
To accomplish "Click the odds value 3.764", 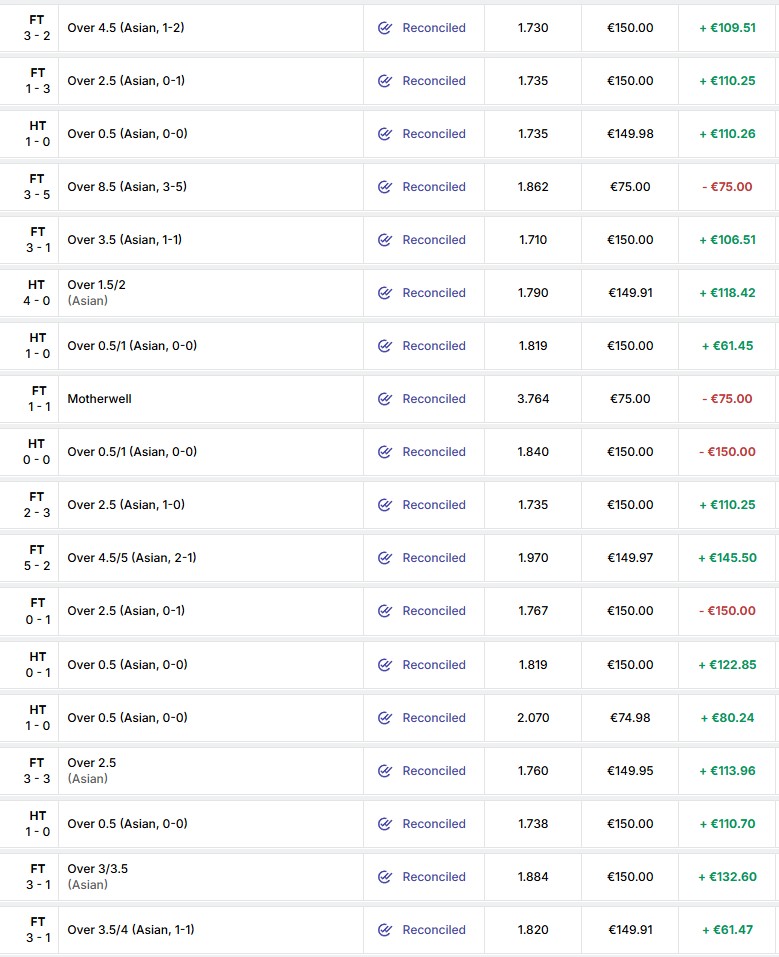I will point(532,399).
